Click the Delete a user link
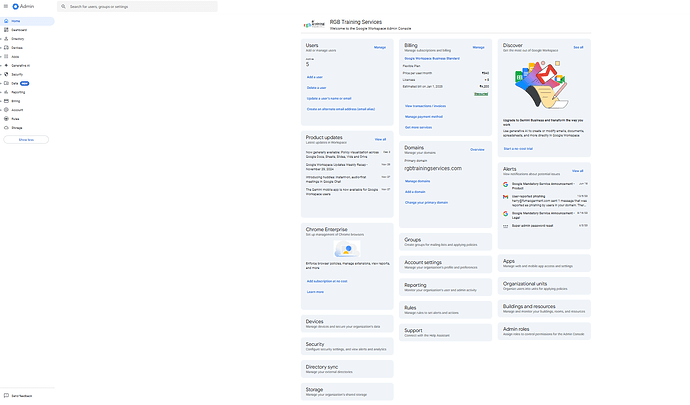The image size is (690, 405). click(x=316, y=88)
